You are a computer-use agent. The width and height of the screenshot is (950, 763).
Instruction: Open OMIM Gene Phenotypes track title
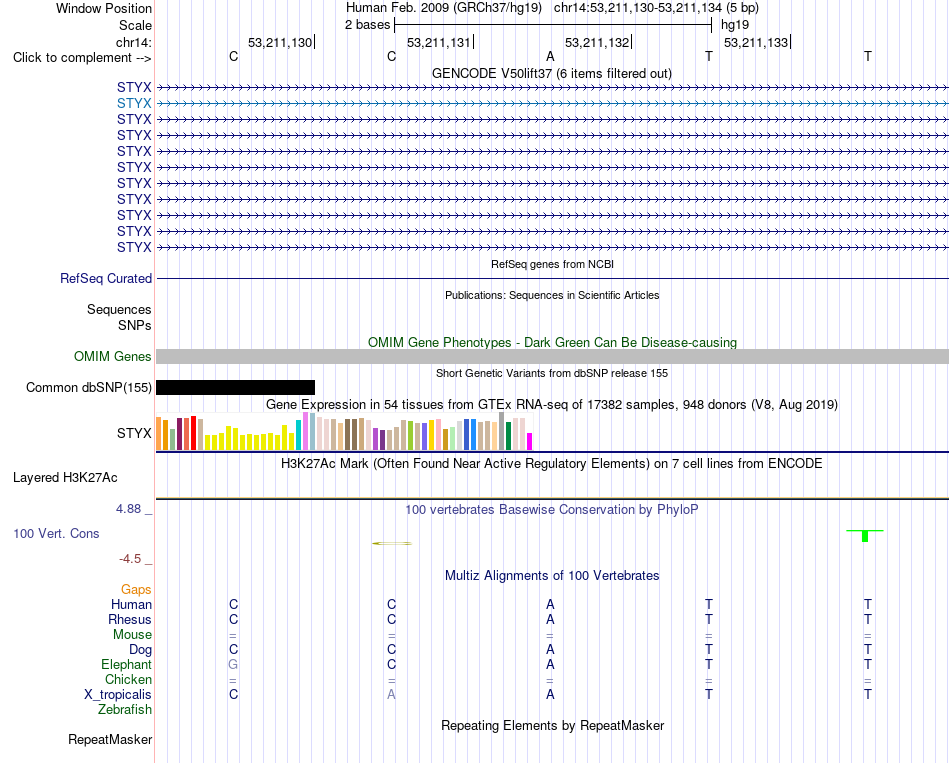click(552, 342)
